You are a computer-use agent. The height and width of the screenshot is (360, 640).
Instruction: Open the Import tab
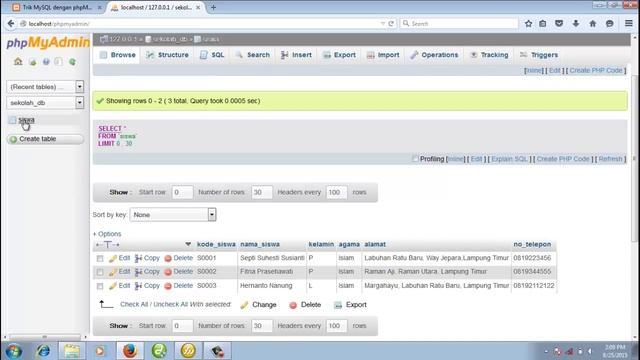click(383, 55)
